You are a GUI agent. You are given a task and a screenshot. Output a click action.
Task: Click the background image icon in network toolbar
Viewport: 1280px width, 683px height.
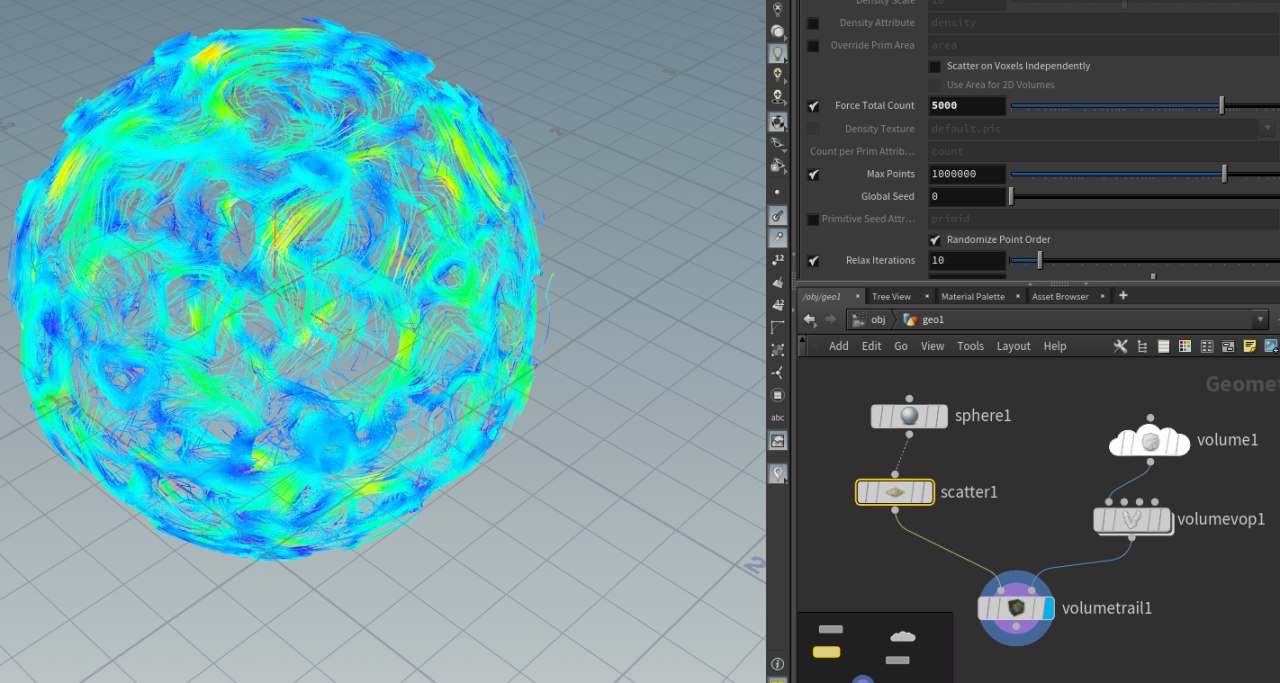1271,346
